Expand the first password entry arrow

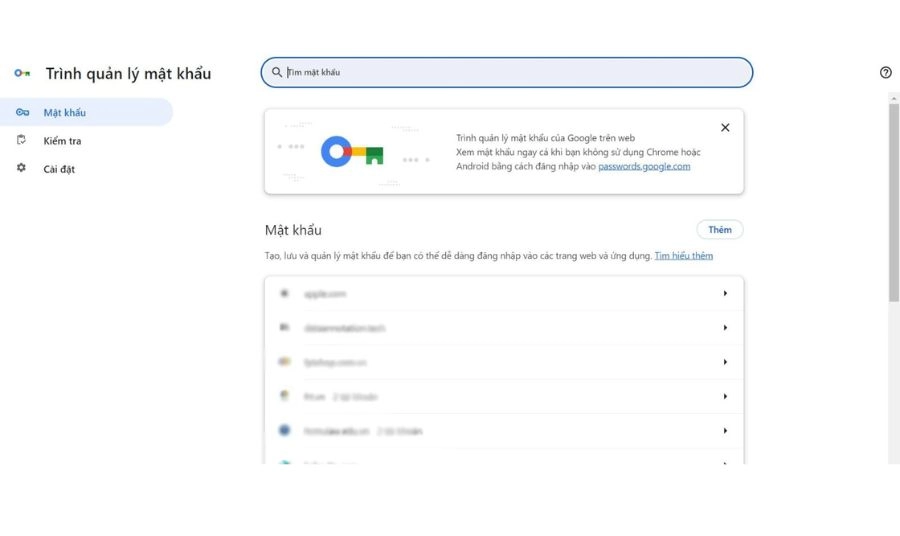click(x=725, y=293)
